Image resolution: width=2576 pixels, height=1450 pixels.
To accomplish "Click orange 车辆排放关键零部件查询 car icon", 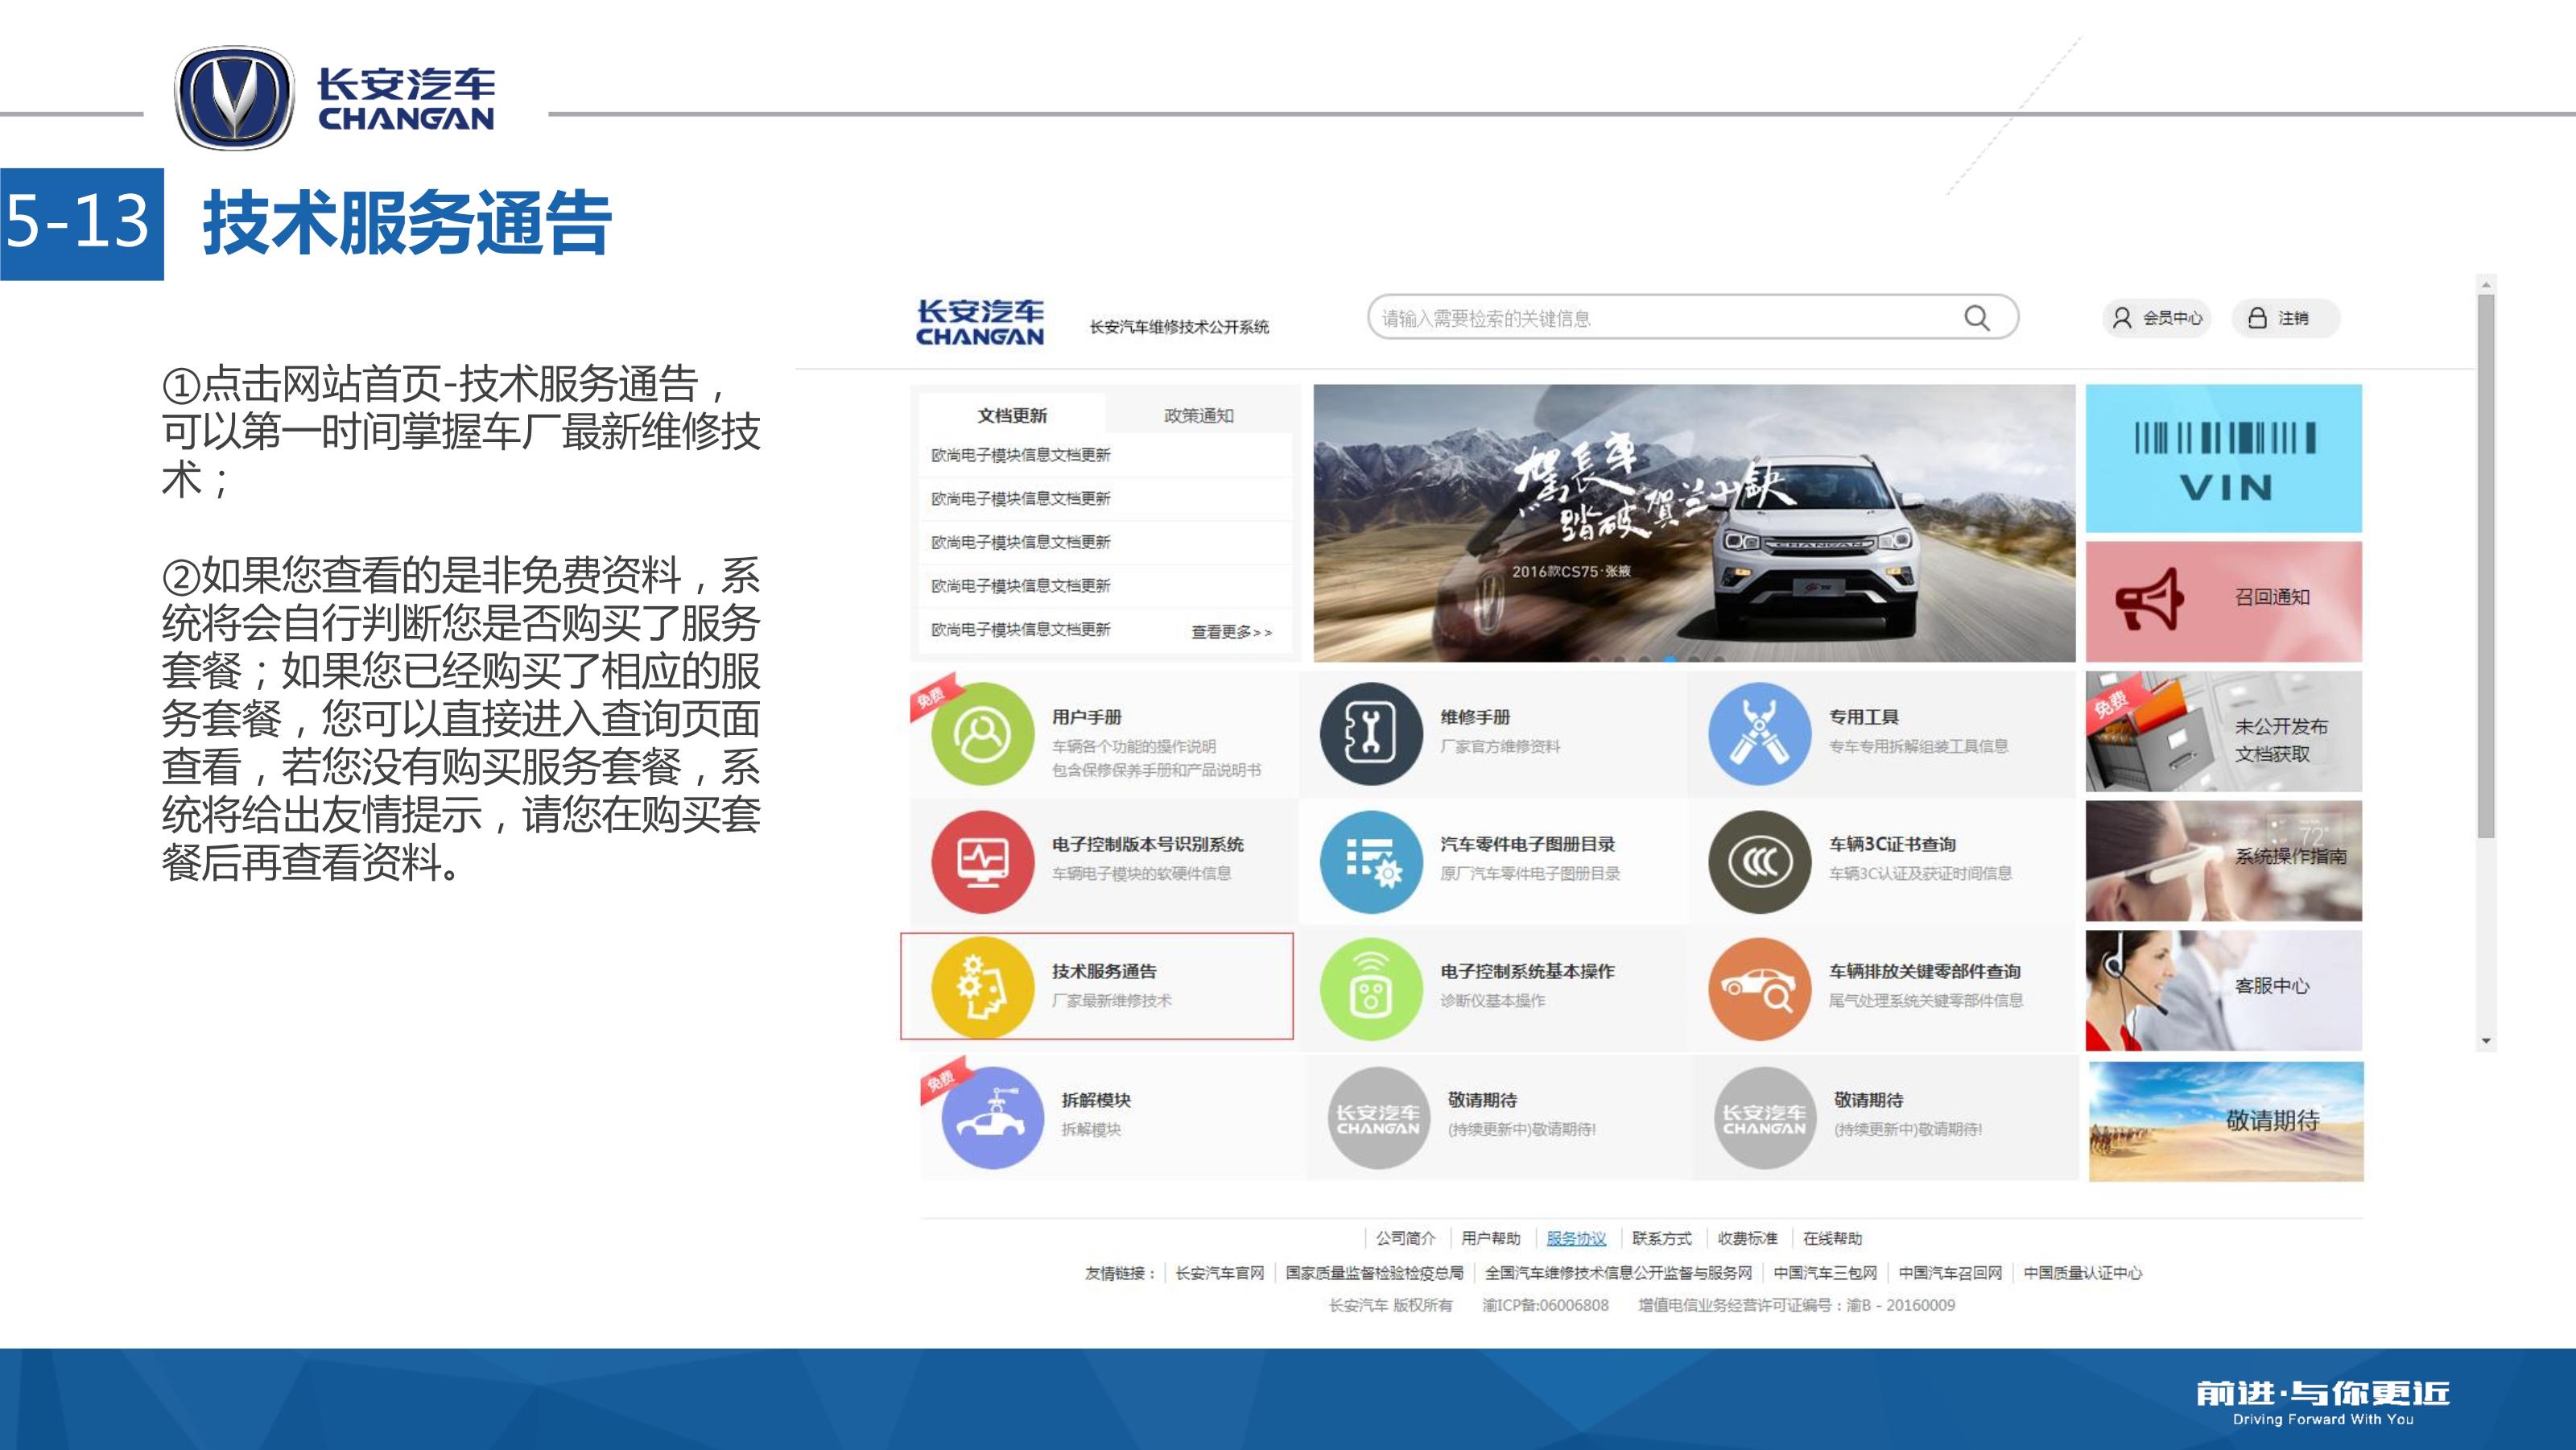I will pyautogui.click(x=1759, y=987).
